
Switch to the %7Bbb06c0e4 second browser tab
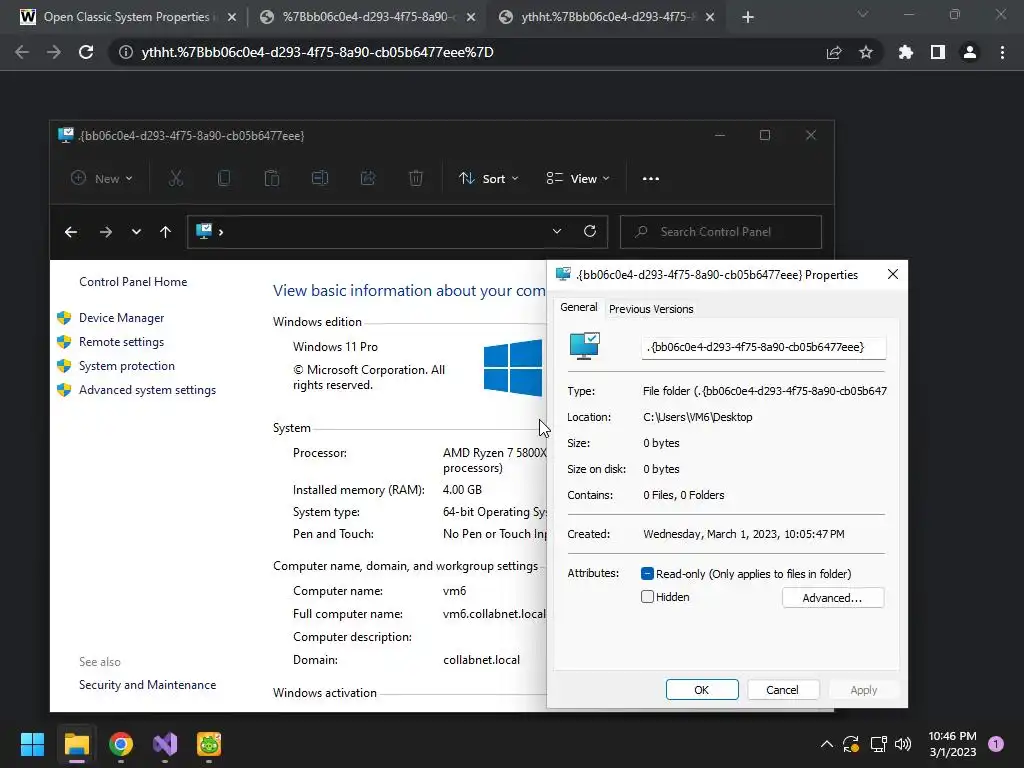point(368,18)
